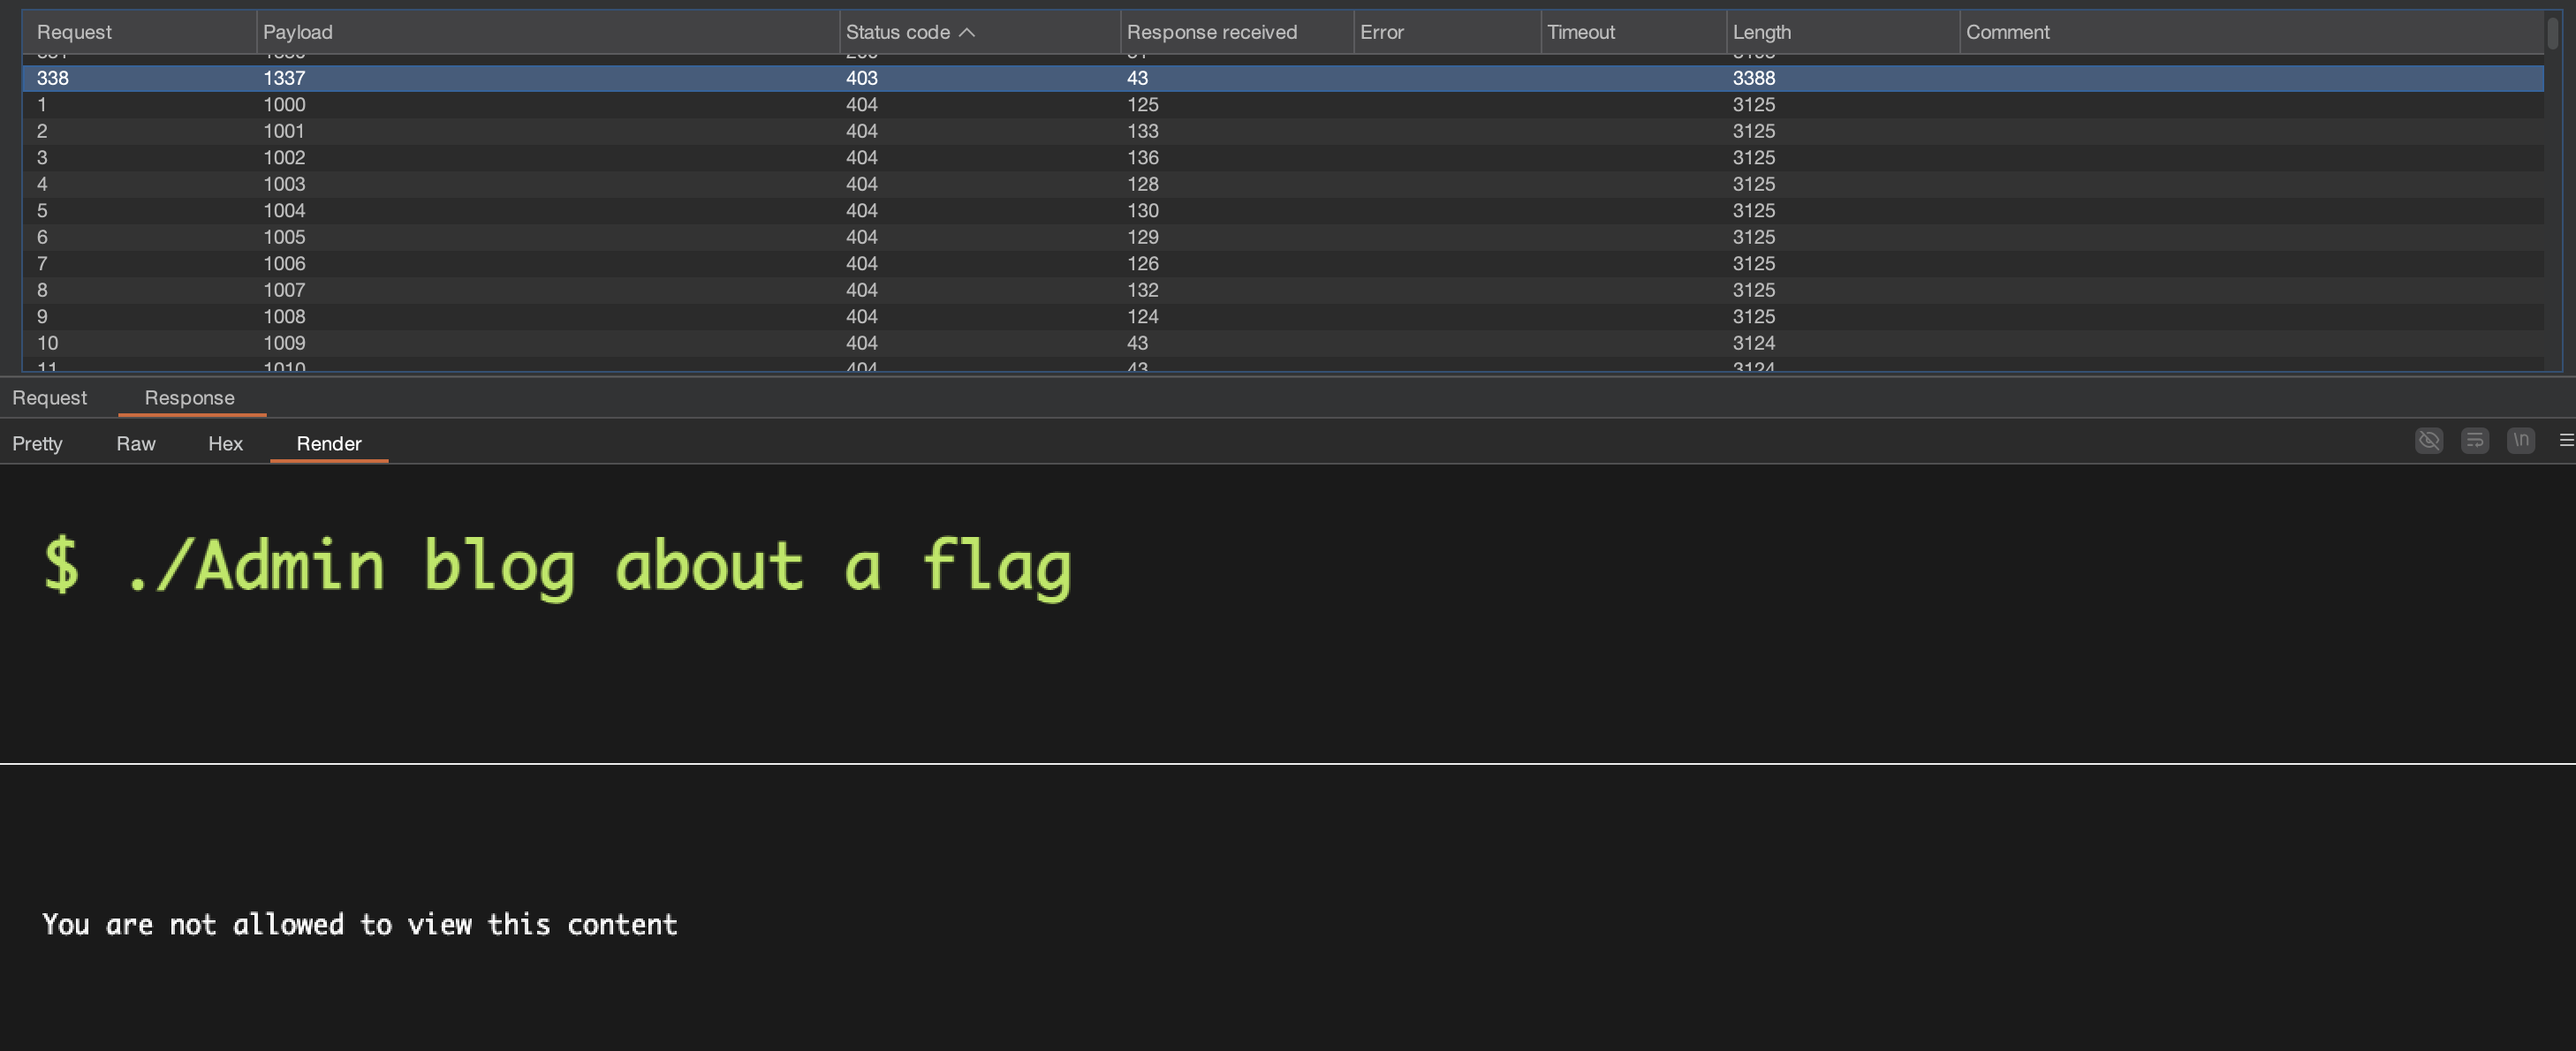Toggle the line wrap icon
2576x1051 pixels.
2474,440
